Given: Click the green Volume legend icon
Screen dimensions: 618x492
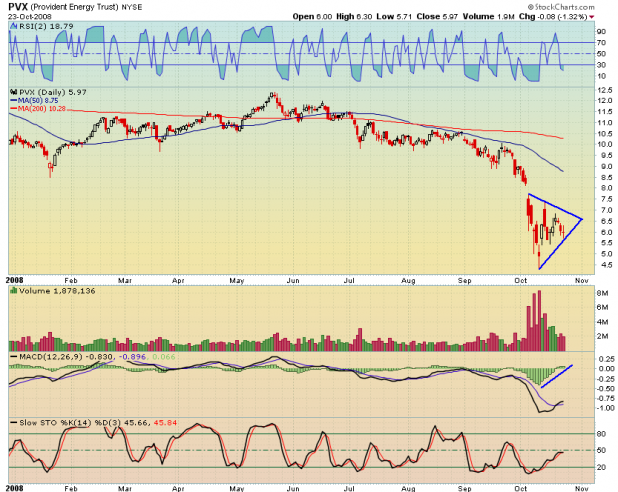Looking at the screenshot, I should click(x=13, y=291).
